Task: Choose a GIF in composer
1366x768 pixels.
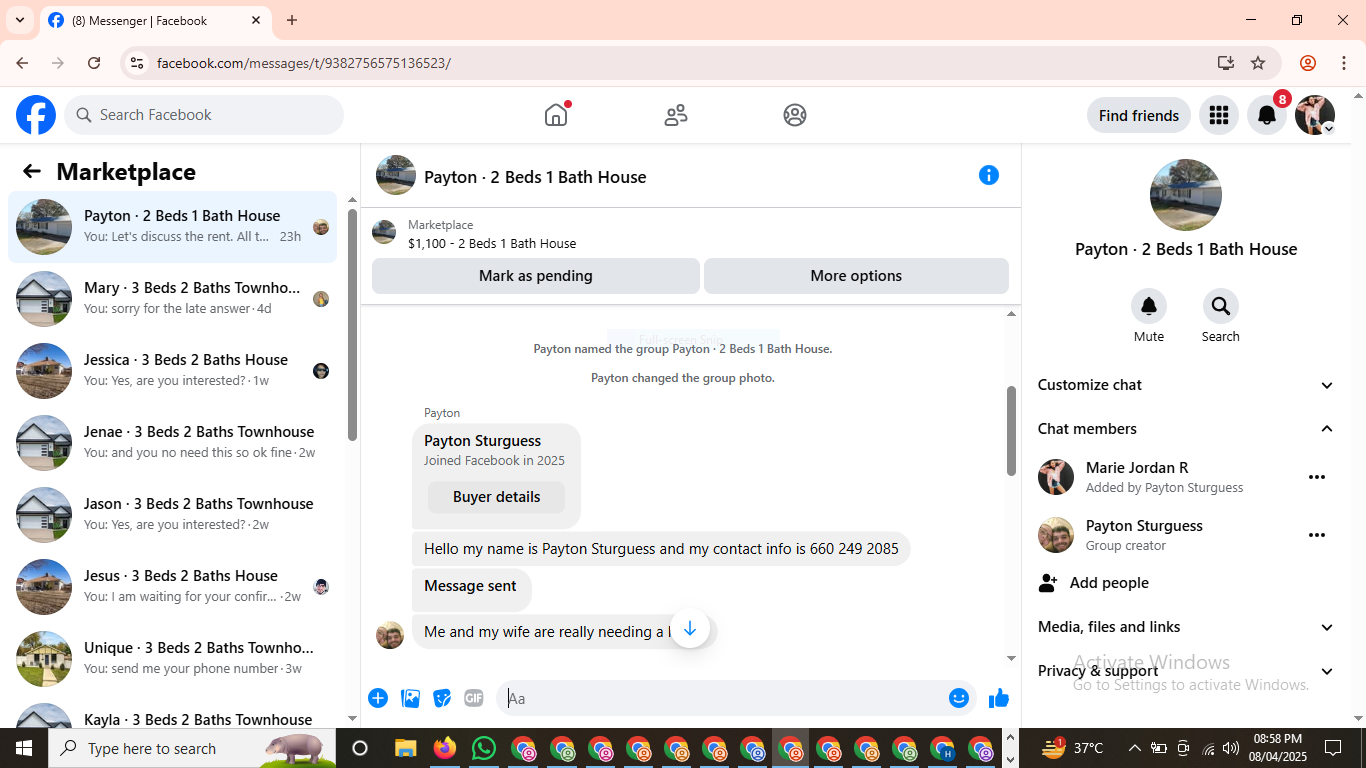Action: [474, 698]
